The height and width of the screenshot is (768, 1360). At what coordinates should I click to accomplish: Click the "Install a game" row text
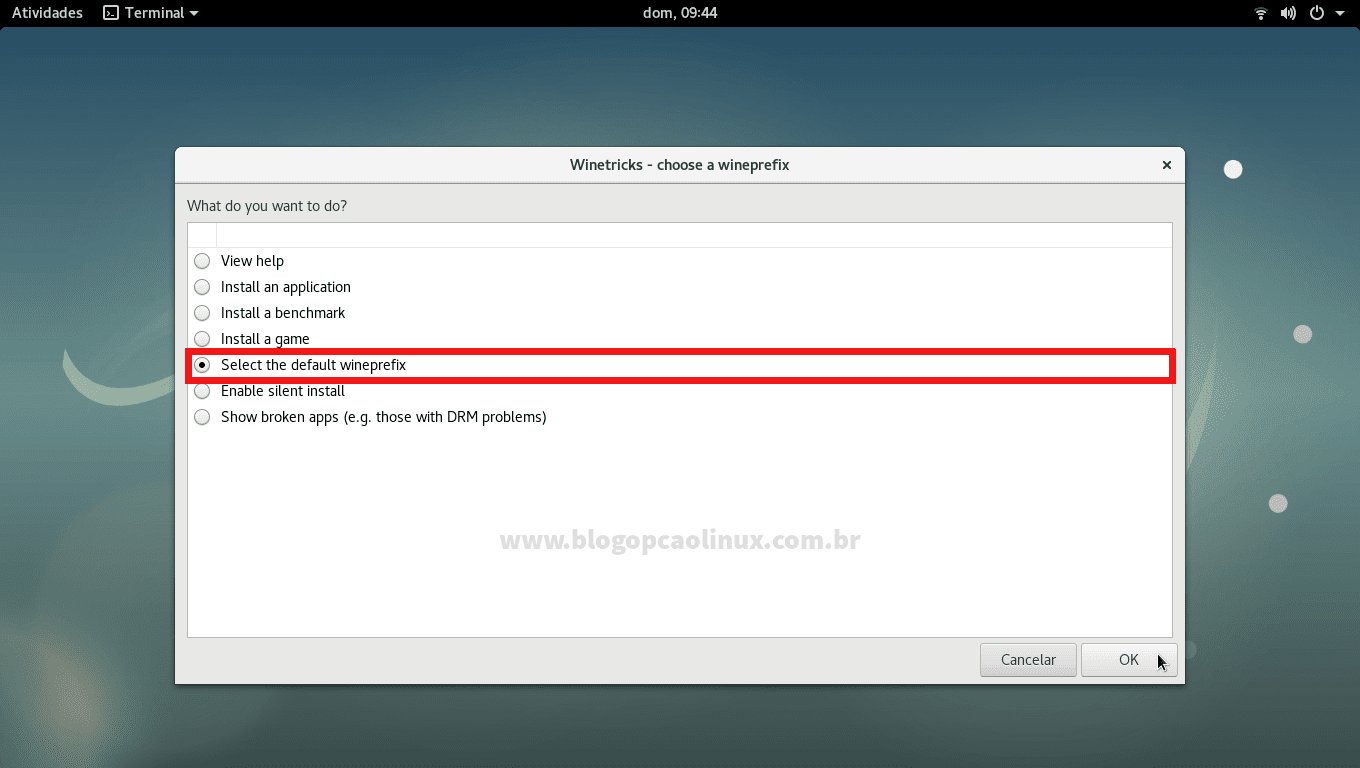(265, 339)
